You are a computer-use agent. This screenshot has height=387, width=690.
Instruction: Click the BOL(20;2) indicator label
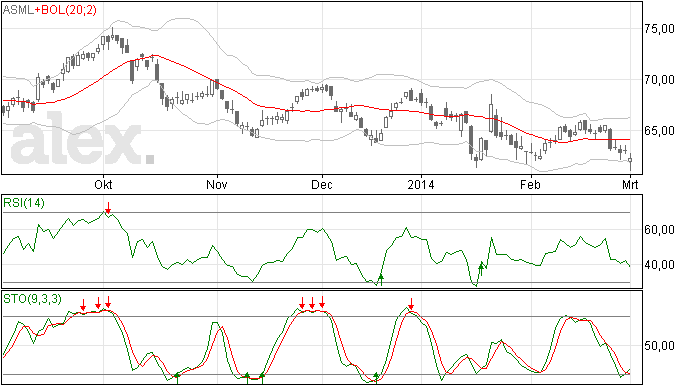[69, 10]
